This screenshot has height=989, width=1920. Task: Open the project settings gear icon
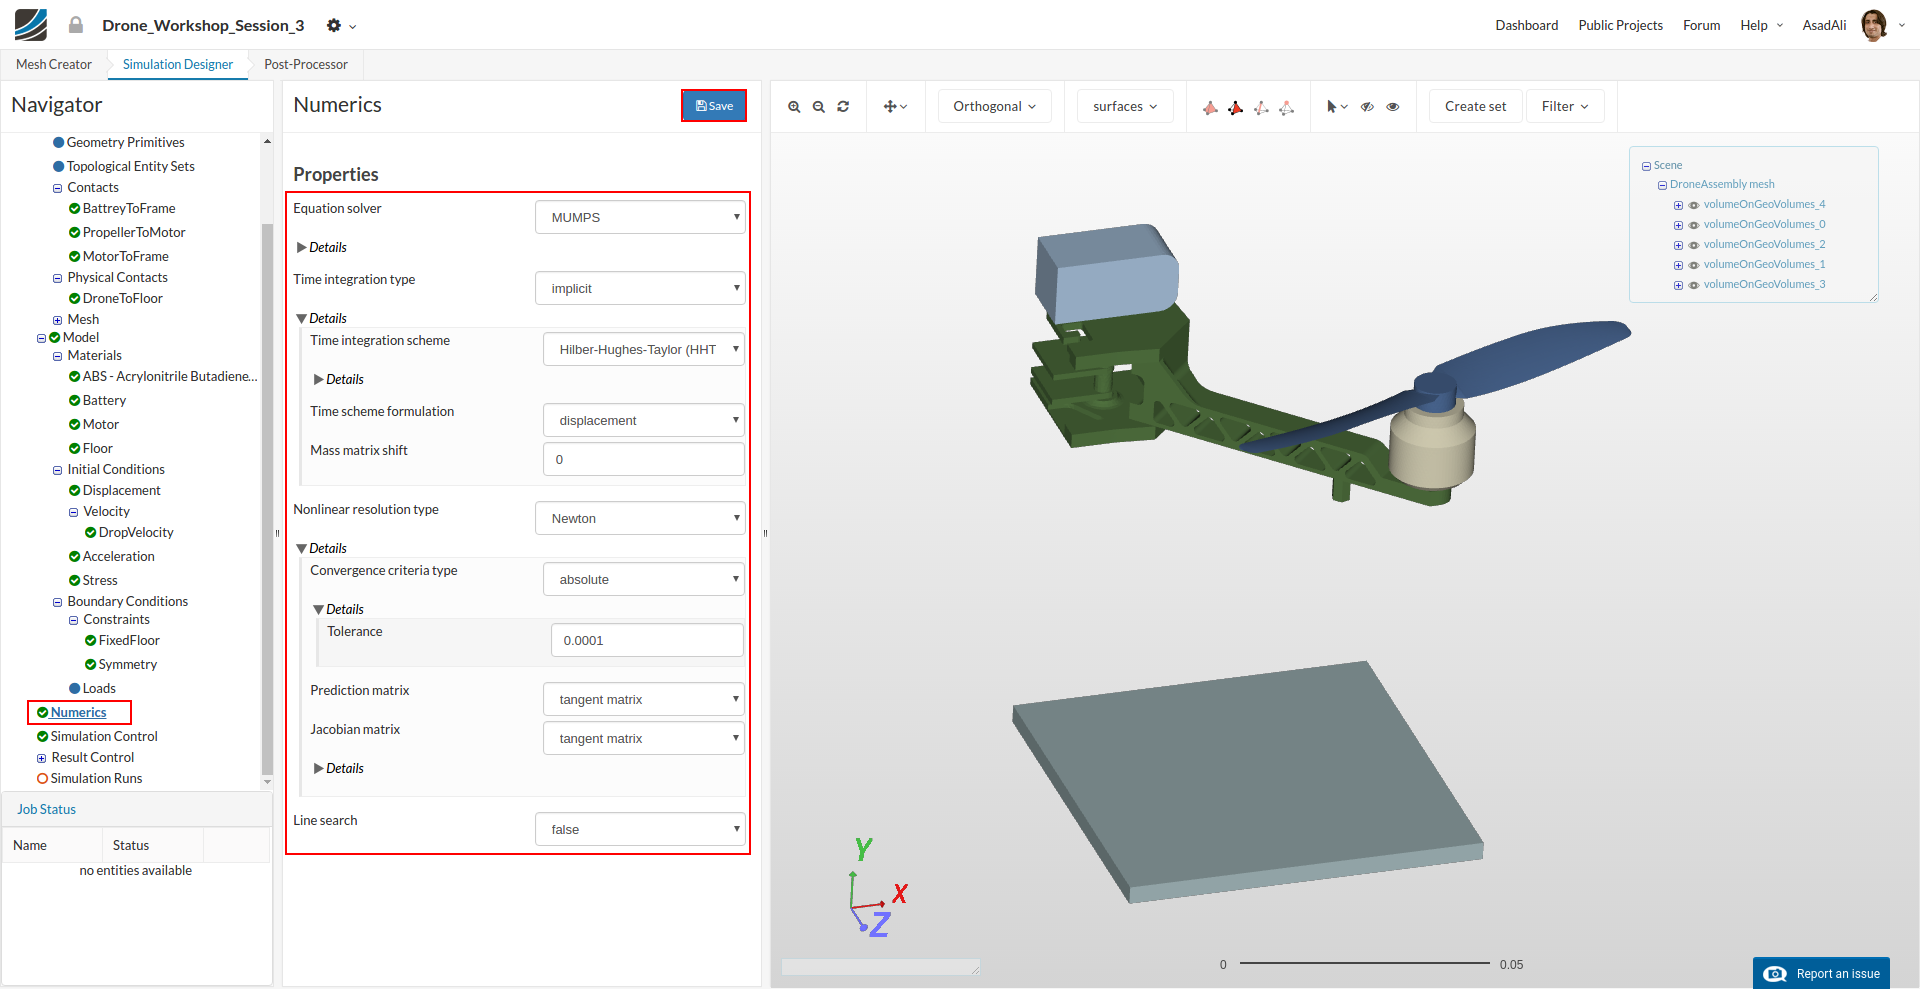pyautogui.click(x=334, y=25)
